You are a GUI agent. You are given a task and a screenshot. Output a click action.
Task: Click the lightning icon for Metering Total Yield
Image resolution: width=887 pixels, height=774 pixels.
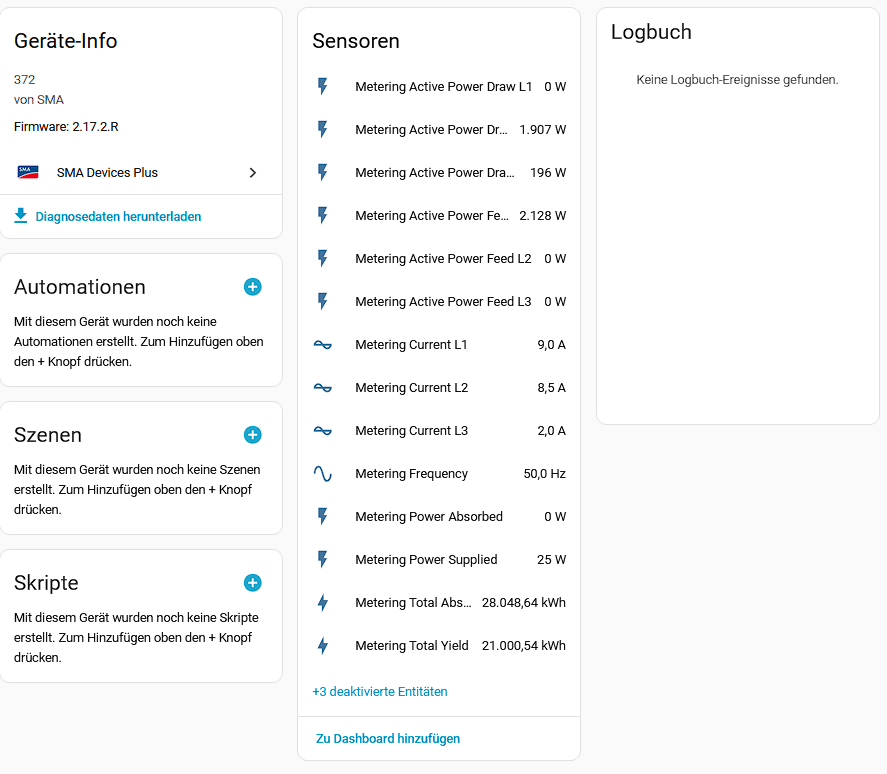322,646
